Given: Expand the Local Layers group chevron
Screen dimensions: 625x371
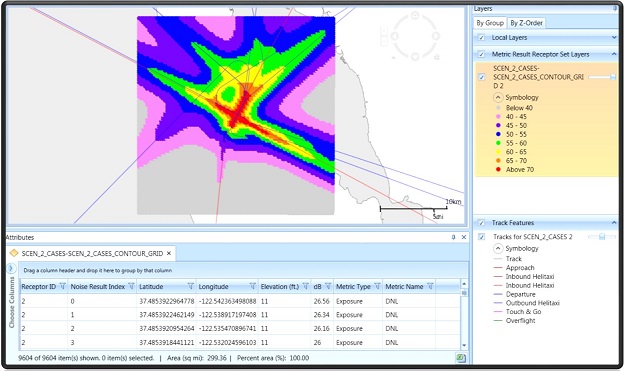Looking at the screenshot, I should click(x=614, y=37).
